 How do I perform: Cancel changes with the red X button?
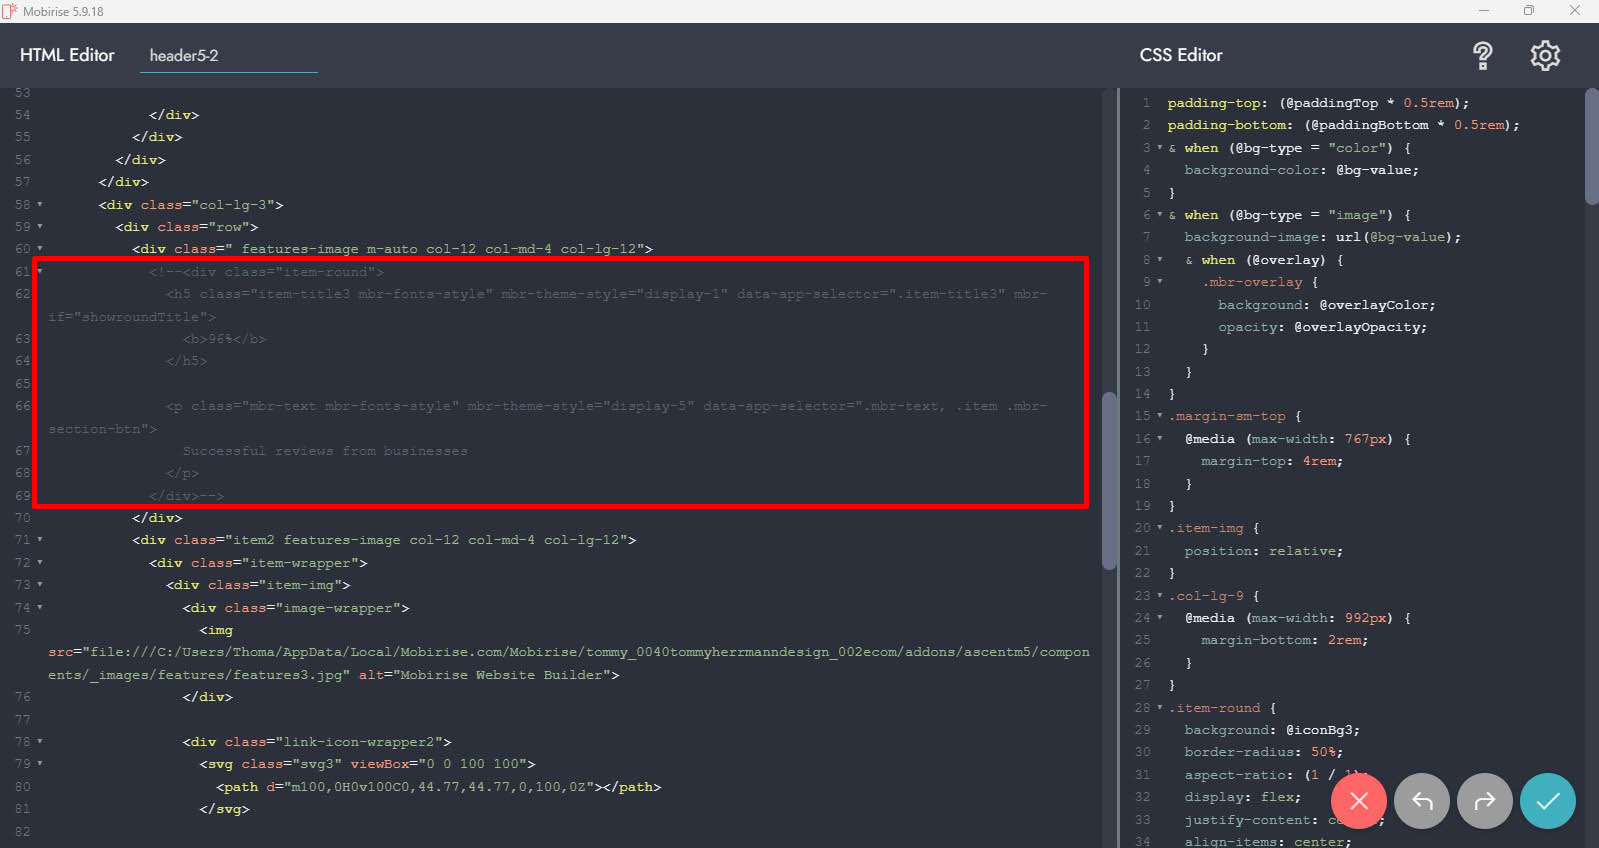[1358, 801]
